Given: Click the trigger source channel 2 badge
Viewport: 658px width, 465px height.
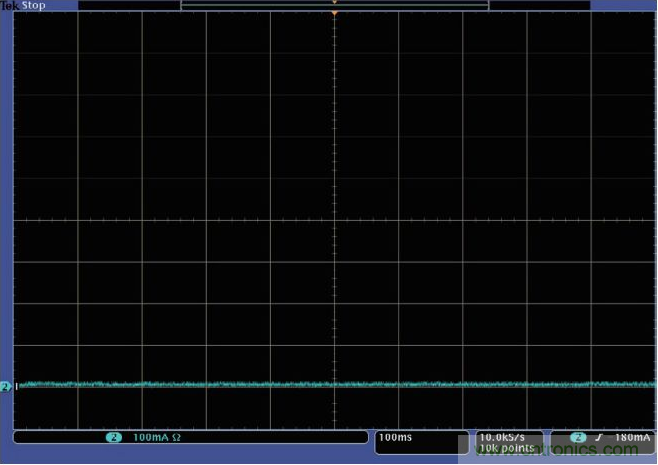Looking at the screenshot, I should coord(577,438).
